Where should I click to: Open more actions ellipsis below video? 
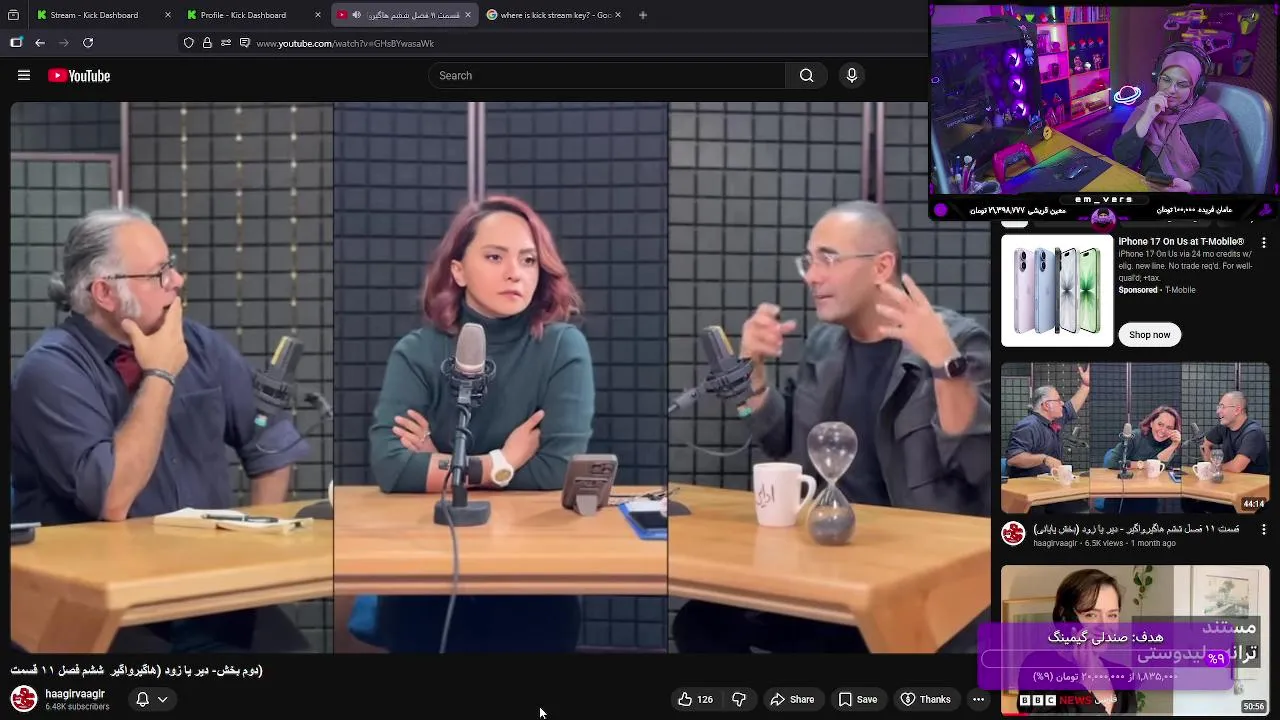click(x=979, y=699)
